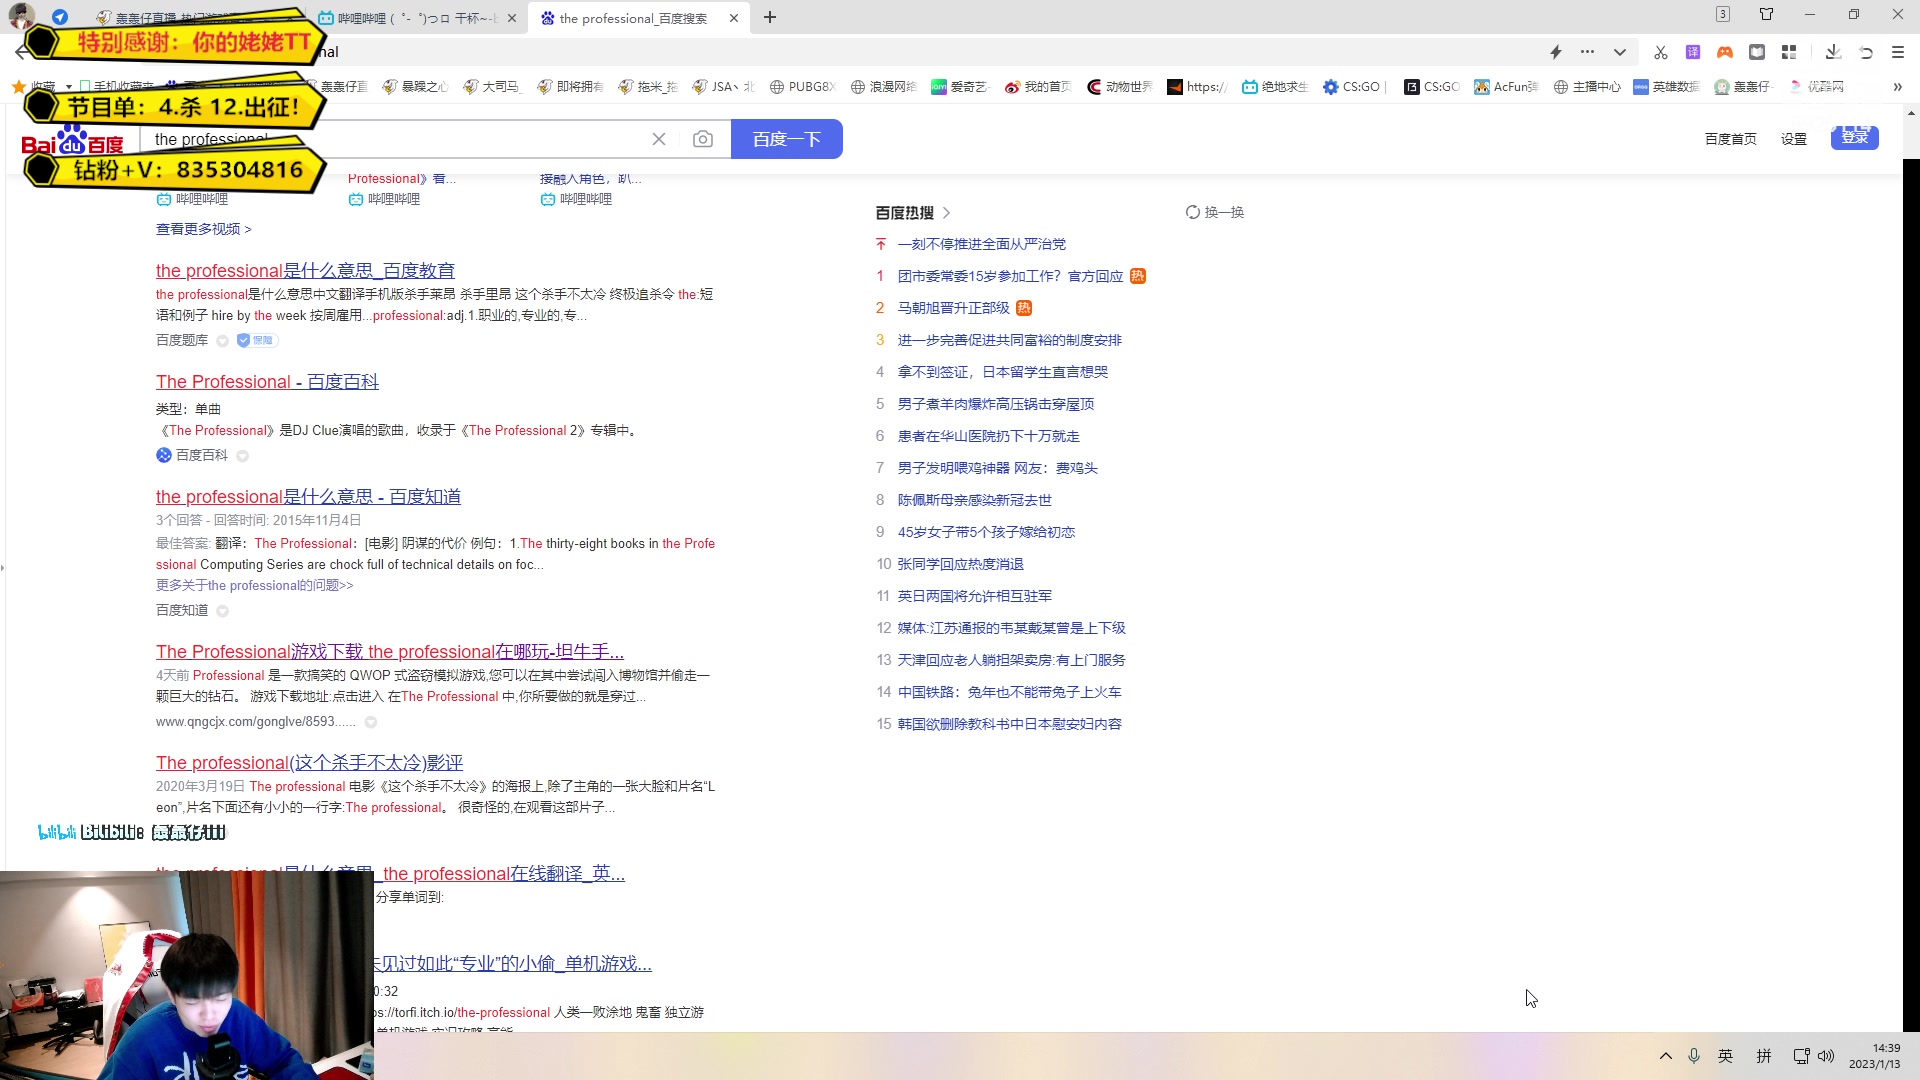Open the PUBG8X bookmark

click(802, 87)
